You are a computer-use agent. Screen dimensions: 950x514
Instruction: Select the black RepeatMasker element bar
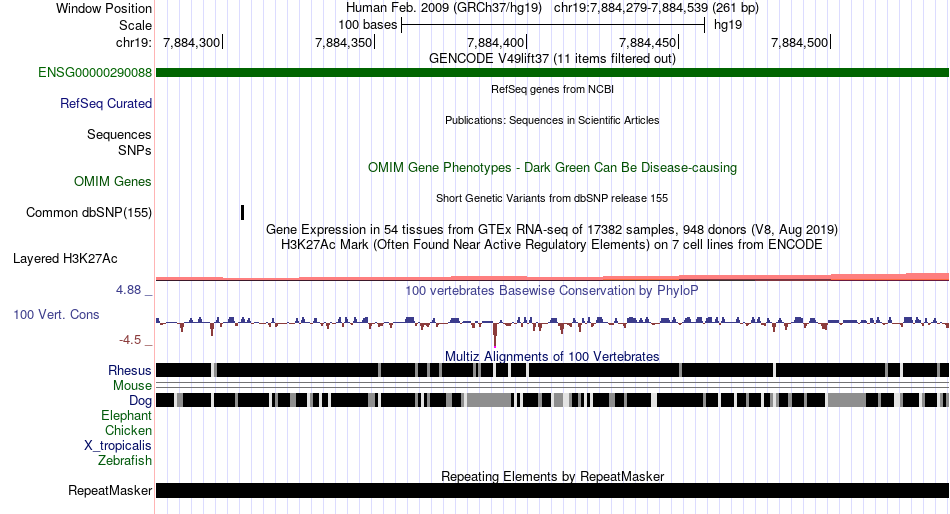coord(552,490)
